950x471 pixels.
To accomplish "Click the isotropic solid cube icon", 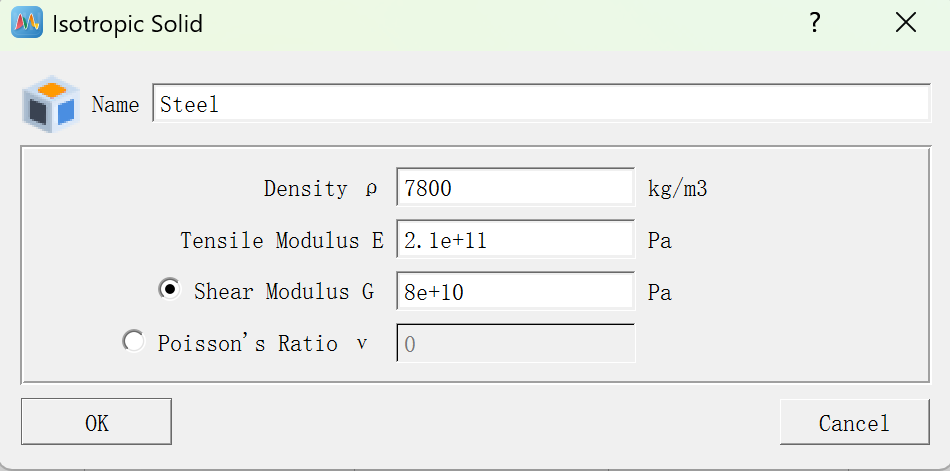I will tap(50, 105).
